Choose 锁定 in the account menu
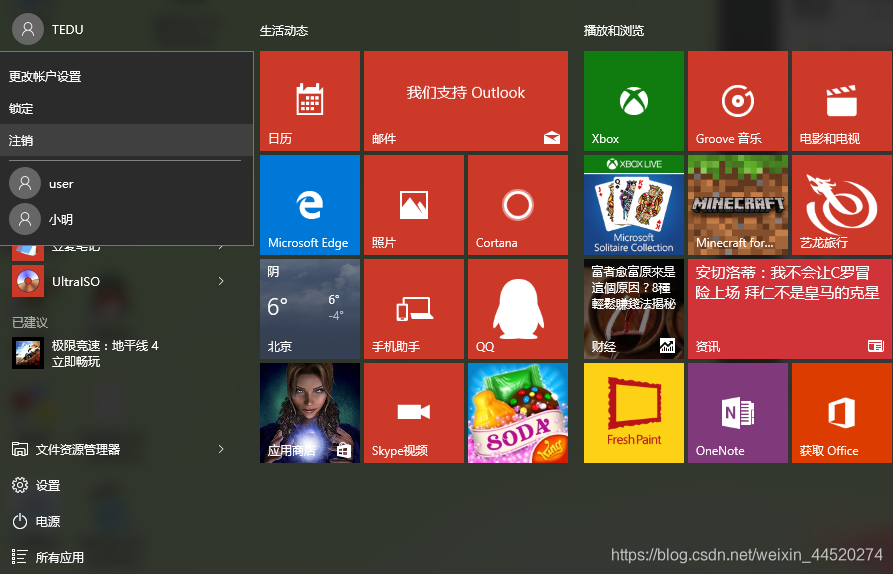The width and height of the screenshot is (893, 574). [x=126, y=108]
